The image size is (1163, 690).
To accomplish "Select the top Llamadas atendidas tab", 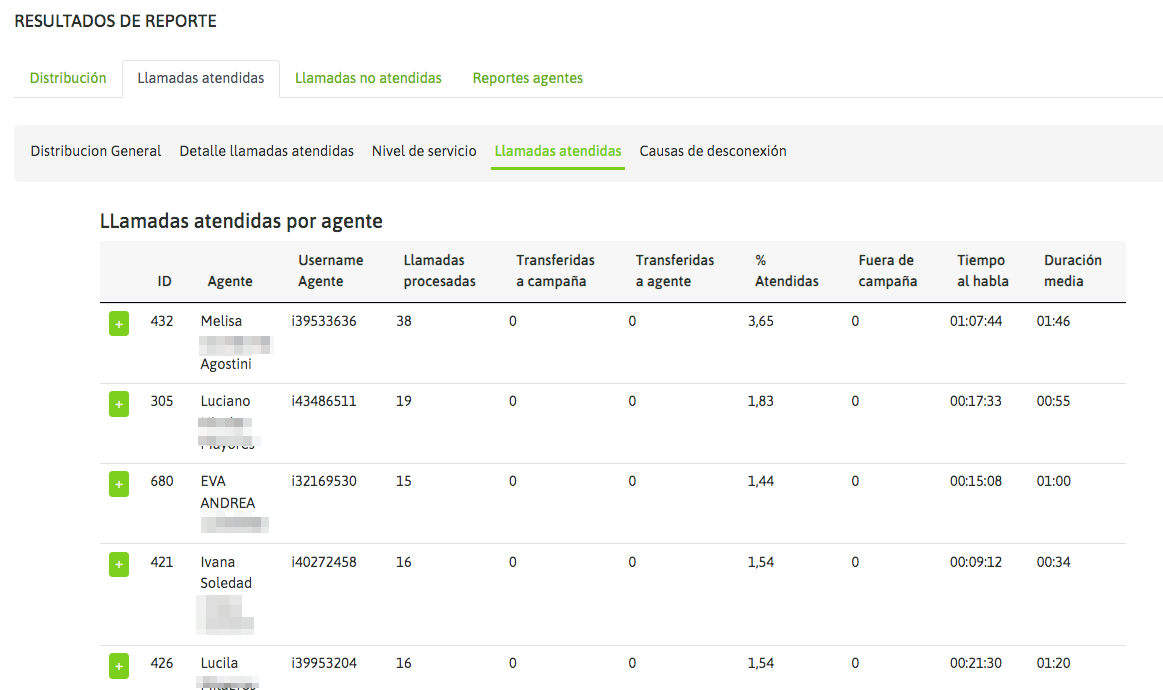I will [x=201, y=78].
